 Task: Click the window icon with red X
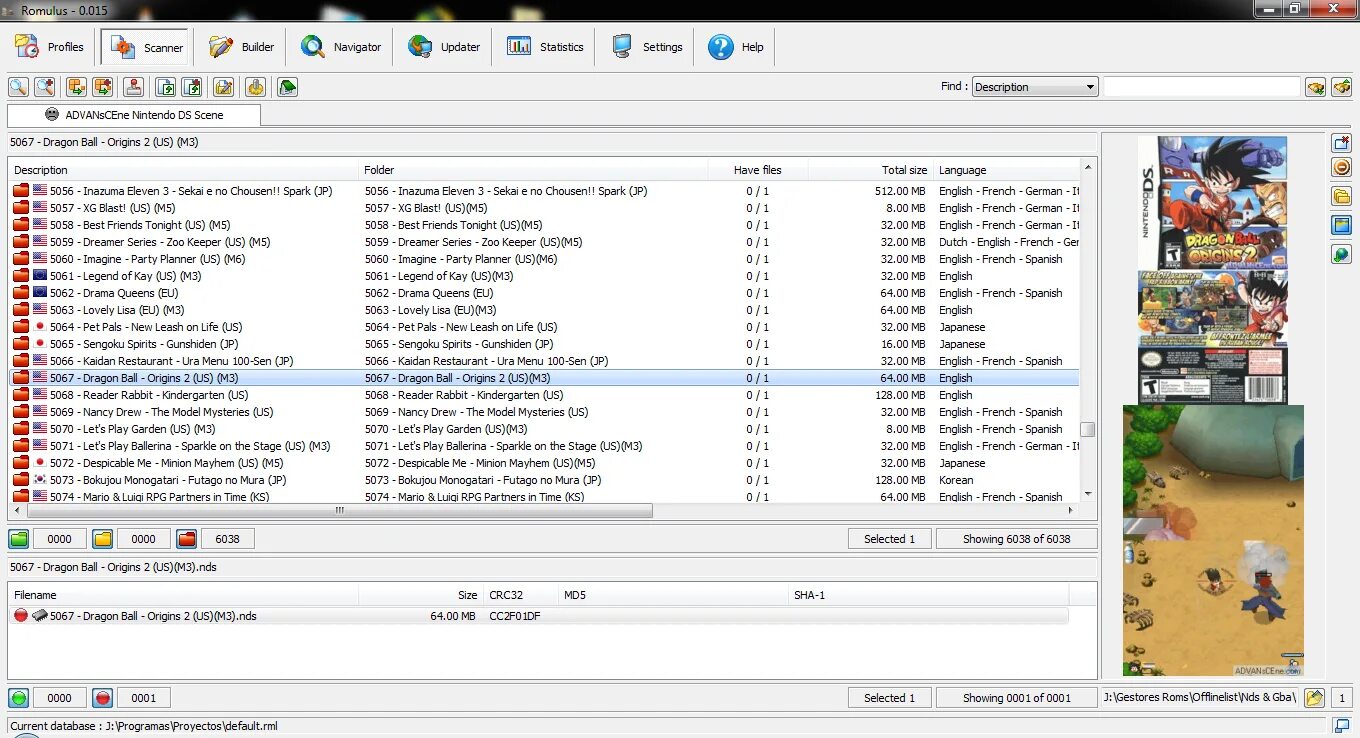(1342, 143)
